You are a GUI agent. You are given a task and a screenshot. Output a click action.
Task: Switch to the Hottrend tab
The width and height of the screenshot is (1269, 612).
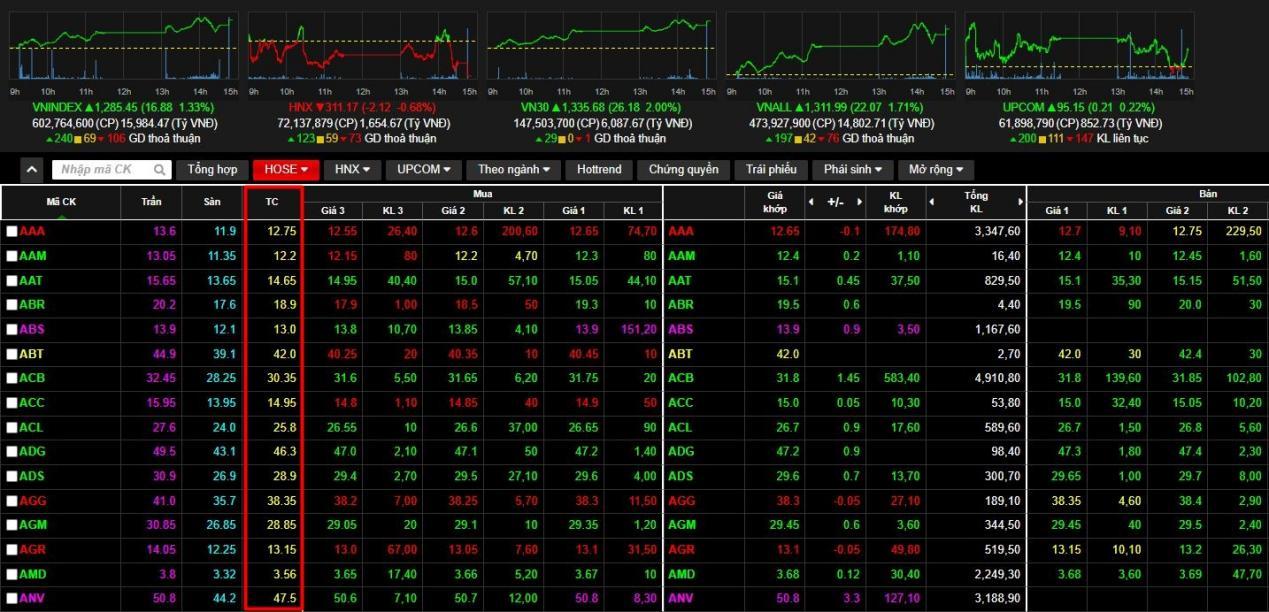(599, 170)
